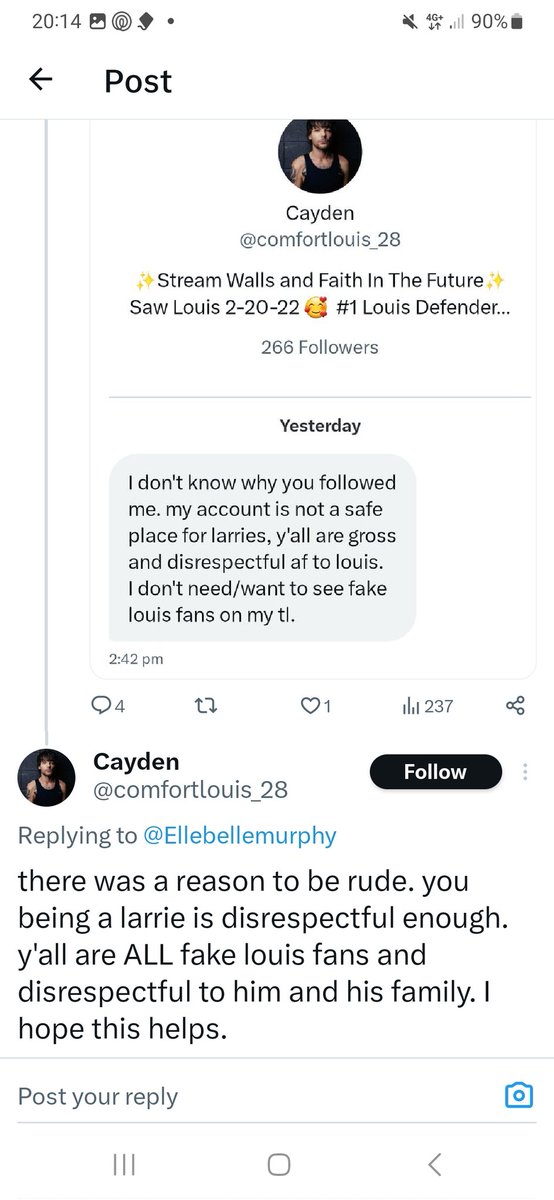The height and width of the screenshot is (1200, 554).
Task: Tap the Android back navigation chevron
Action: [x=434, y=1164]
